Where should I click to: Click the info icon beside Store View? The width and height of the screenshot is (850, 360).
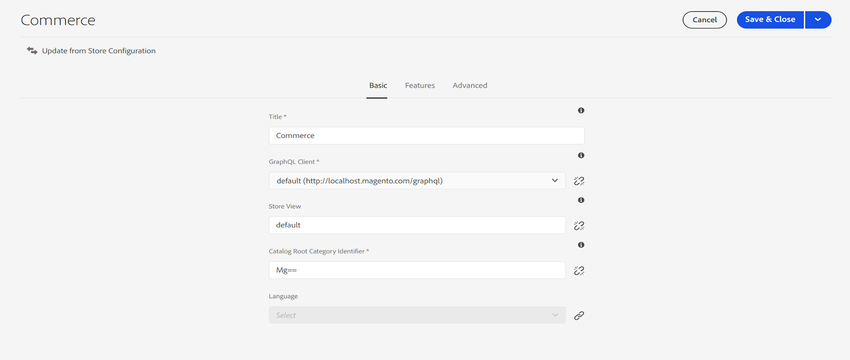[x=581, y=200]
